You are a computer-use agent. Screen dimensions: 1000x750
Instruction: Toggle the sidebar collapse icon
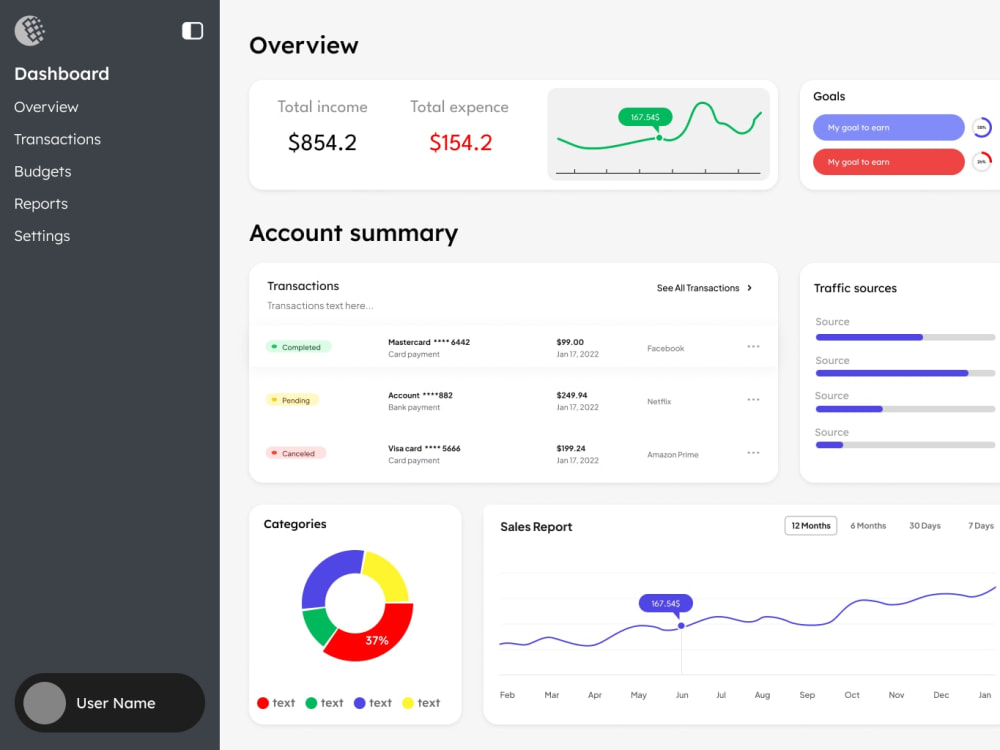193,31
